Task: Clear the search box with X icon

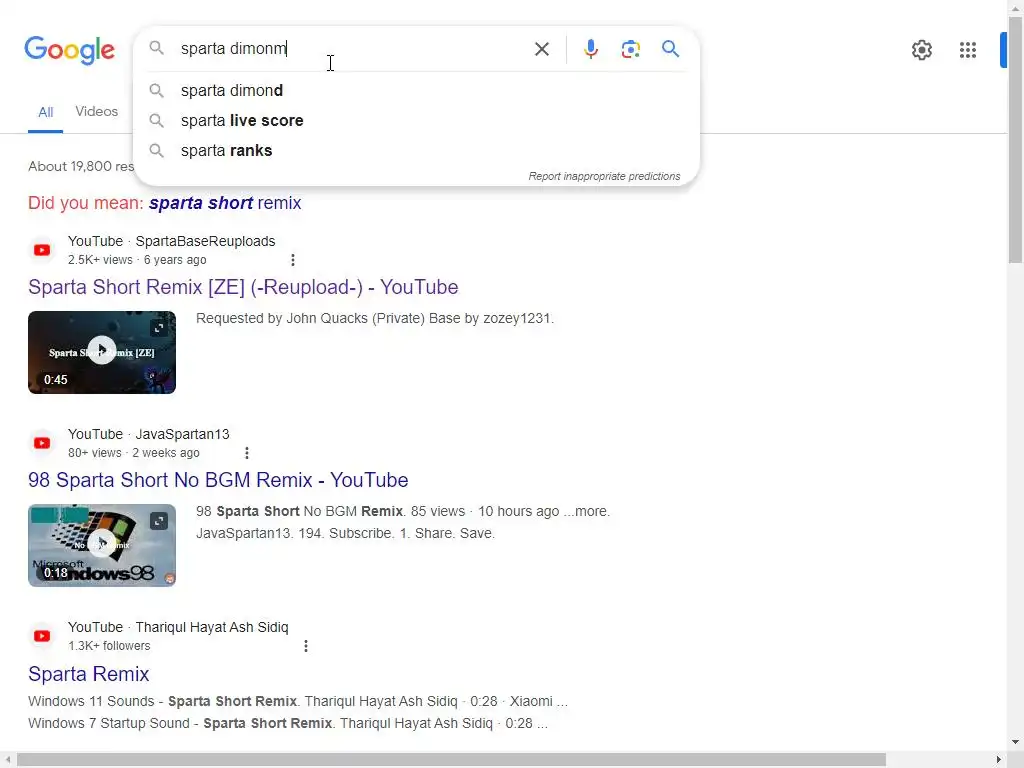Action: tap(541, 49)
